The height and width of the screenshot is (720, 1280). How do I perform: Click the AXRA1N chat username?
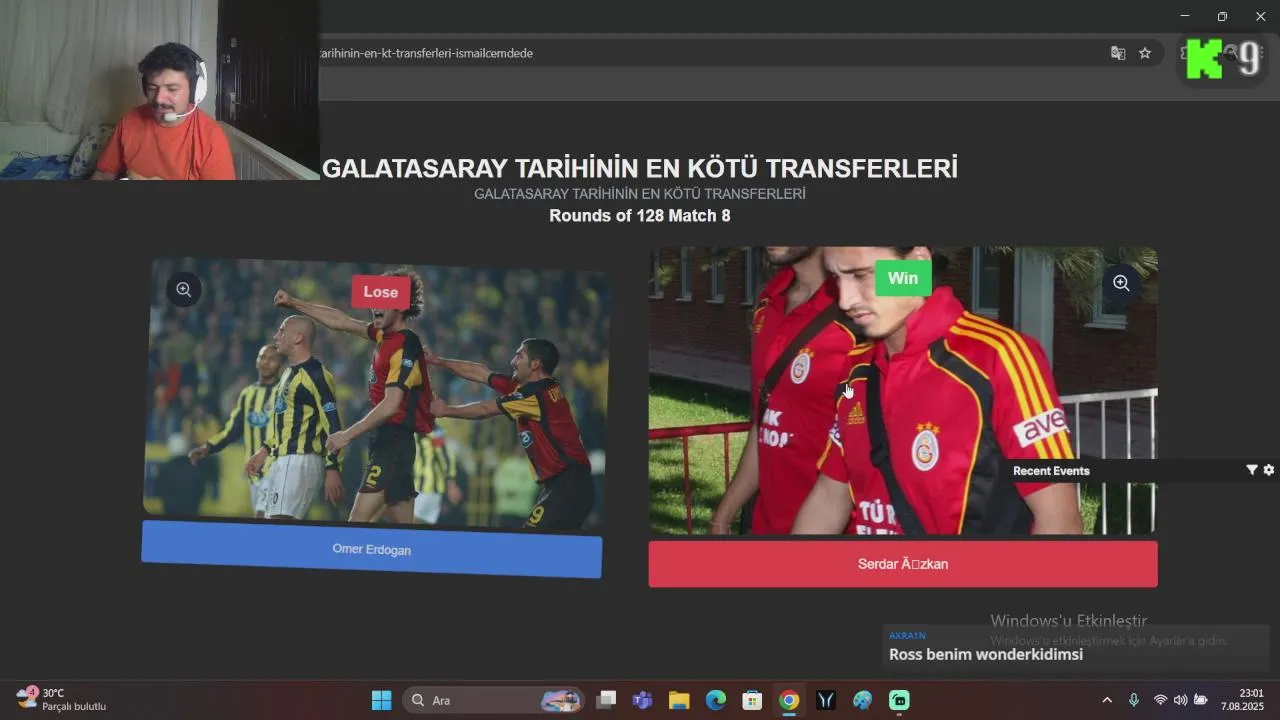point(907,636)
